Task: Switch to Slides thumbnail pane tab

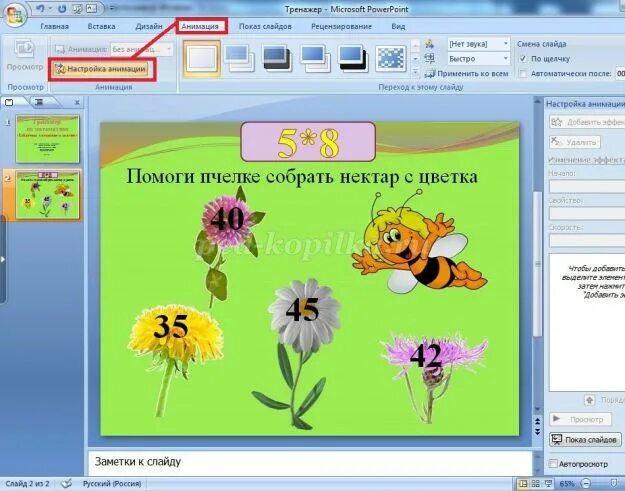Action: (x=9, y=102)
